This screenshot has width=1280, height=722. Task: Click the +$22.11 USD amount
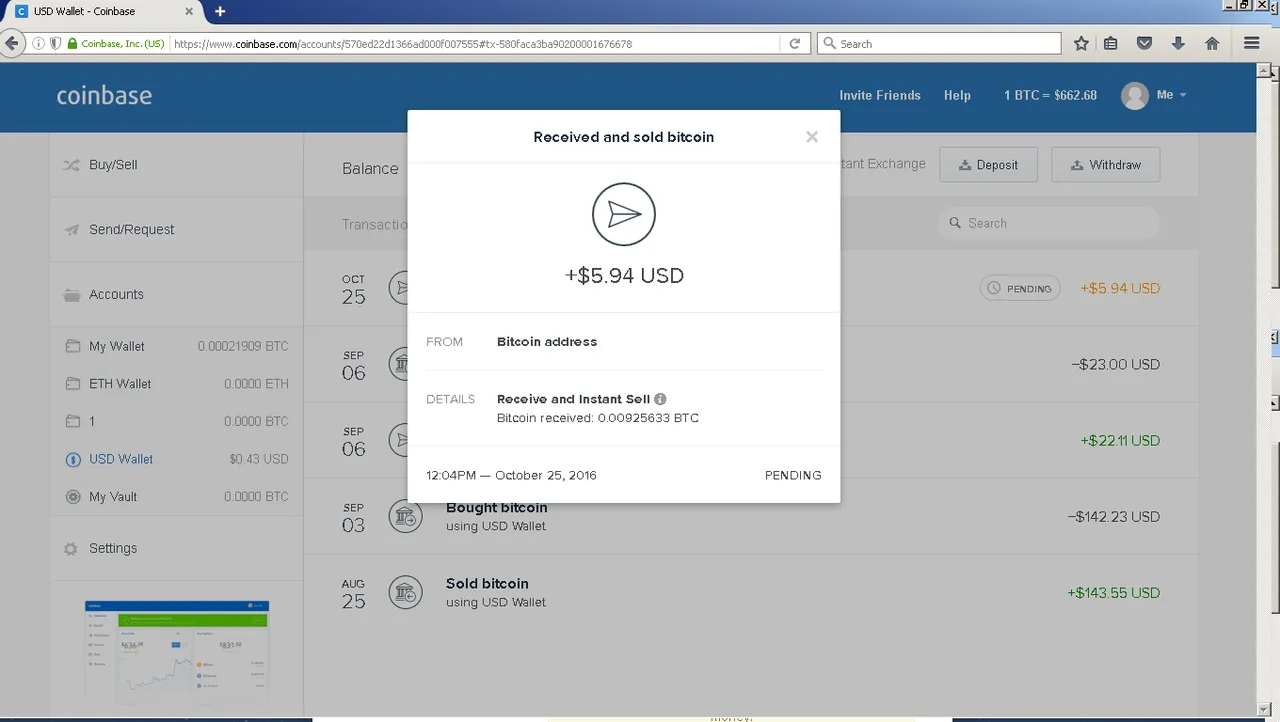(x=1120, y=441)
